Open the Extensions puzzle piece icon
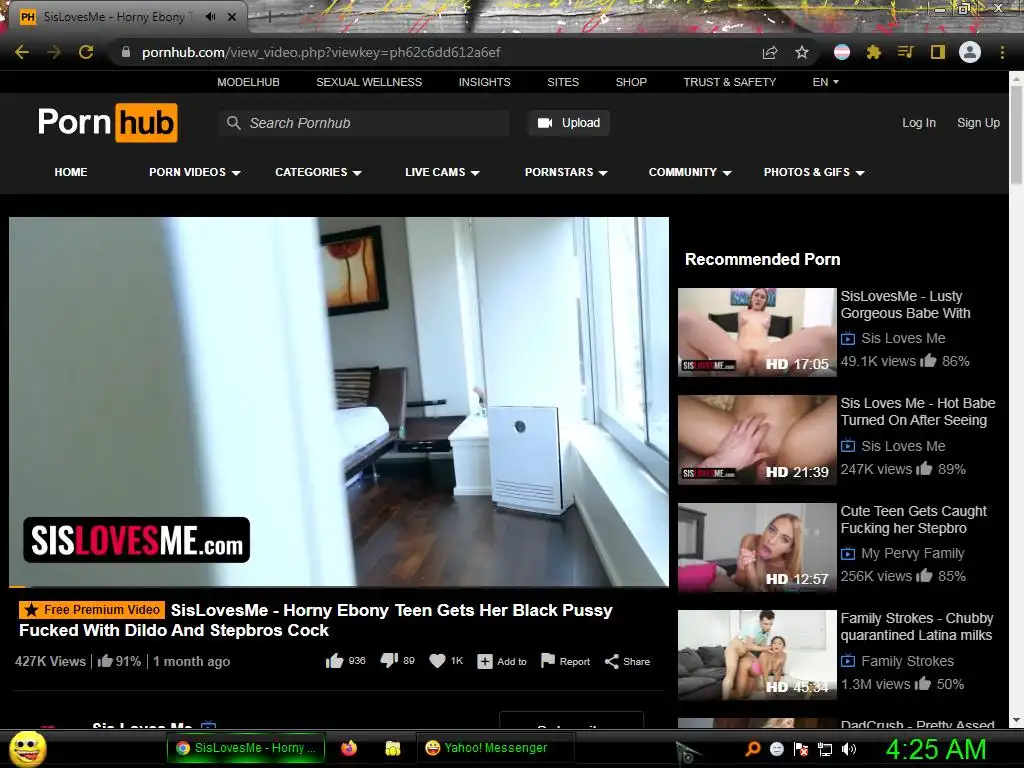This screenshot has width=1024, height=768. pos(874,52)
